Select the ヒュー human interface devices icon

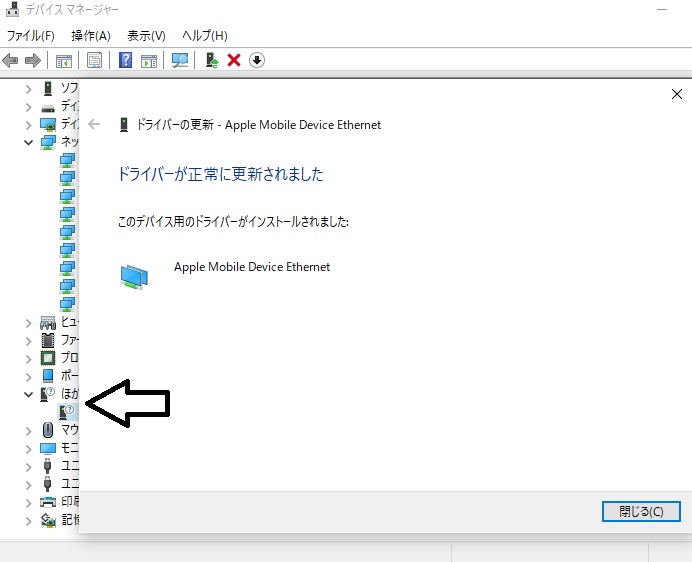48,323
